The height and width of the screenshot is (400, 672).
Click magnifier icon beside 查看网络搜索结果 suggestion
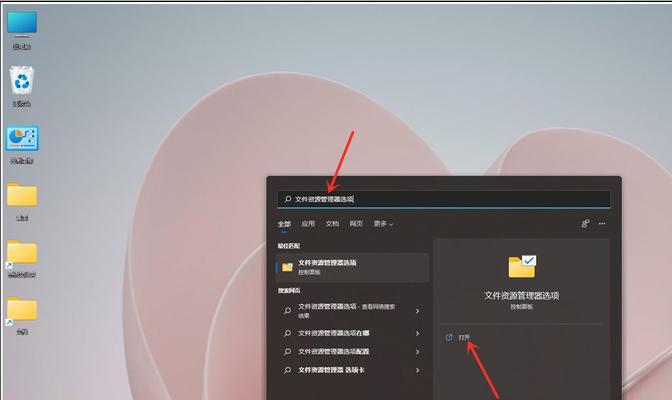coord(288,311)
